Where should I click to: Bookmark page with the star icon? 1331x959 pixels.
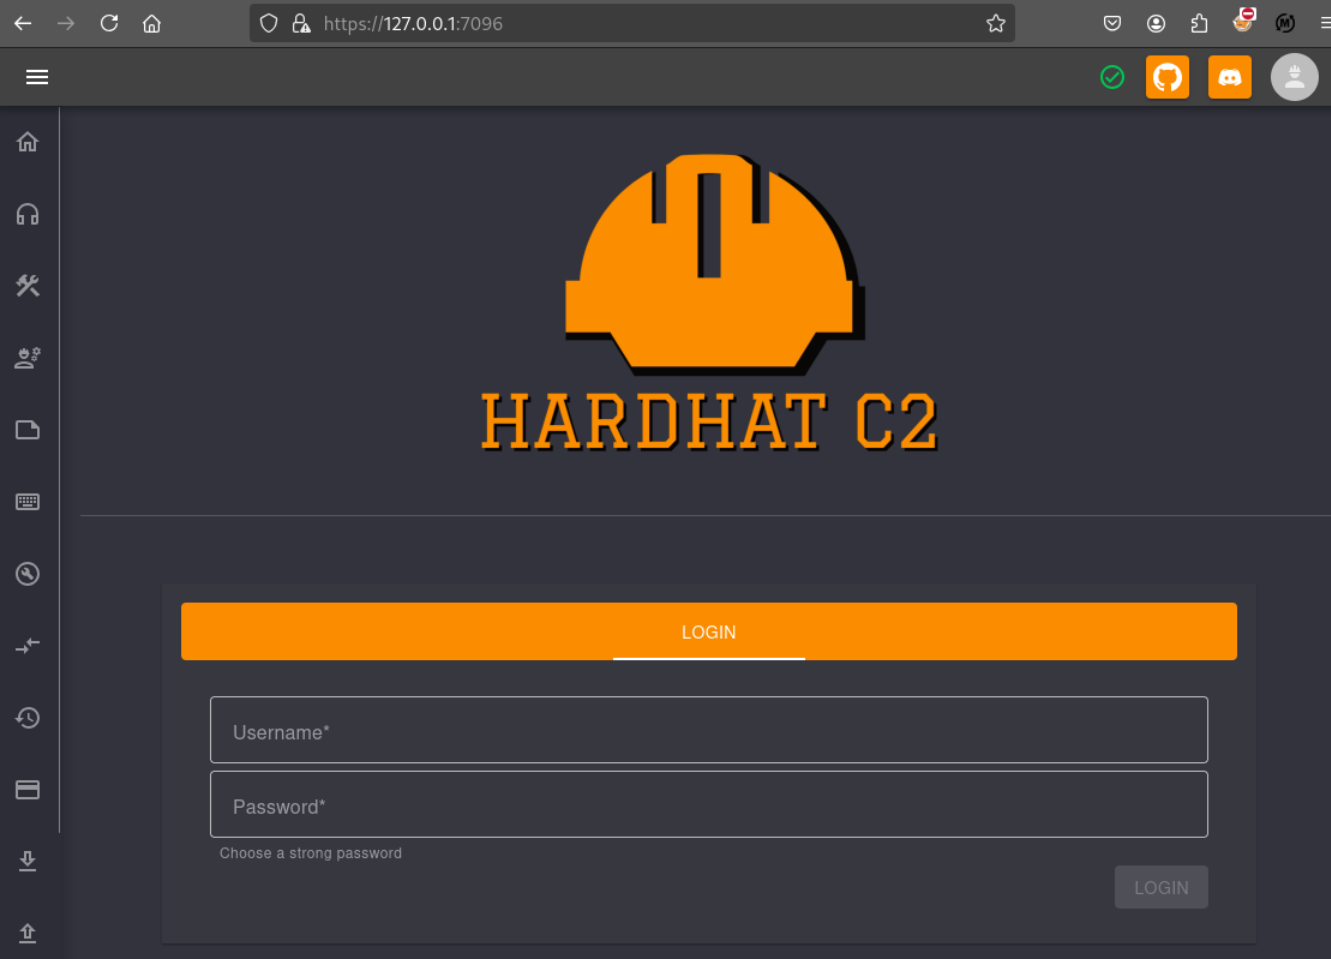(995, 23)
